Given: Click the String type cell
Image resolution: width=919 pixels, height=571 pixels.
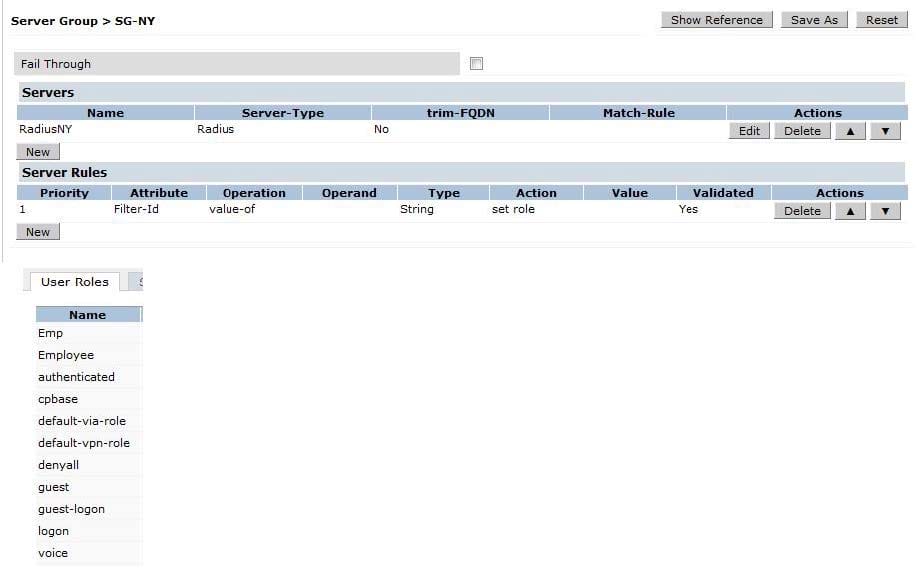Looking at the screenshot, I should (417, 209).
